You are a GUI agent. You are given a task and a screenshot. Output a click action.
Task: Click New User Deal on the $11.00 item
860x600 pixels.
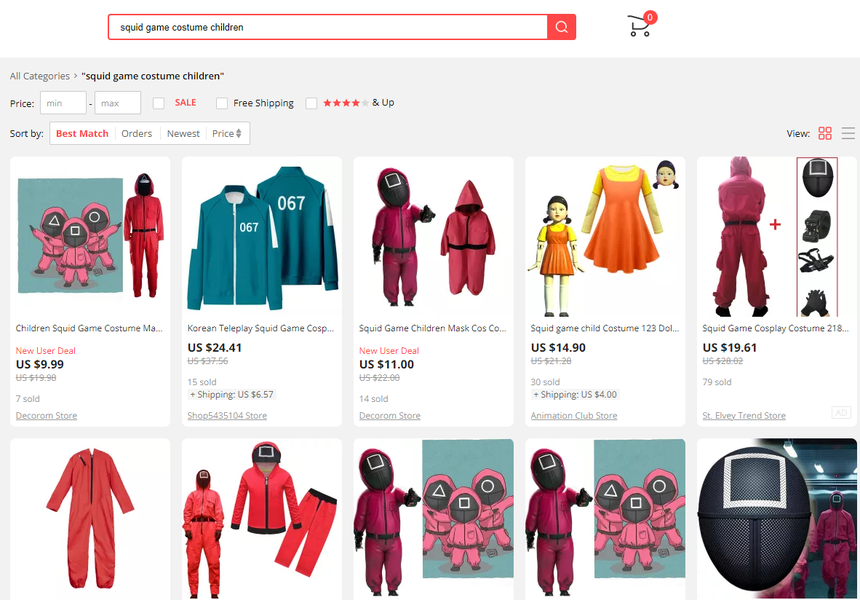(x=389, y=350)
